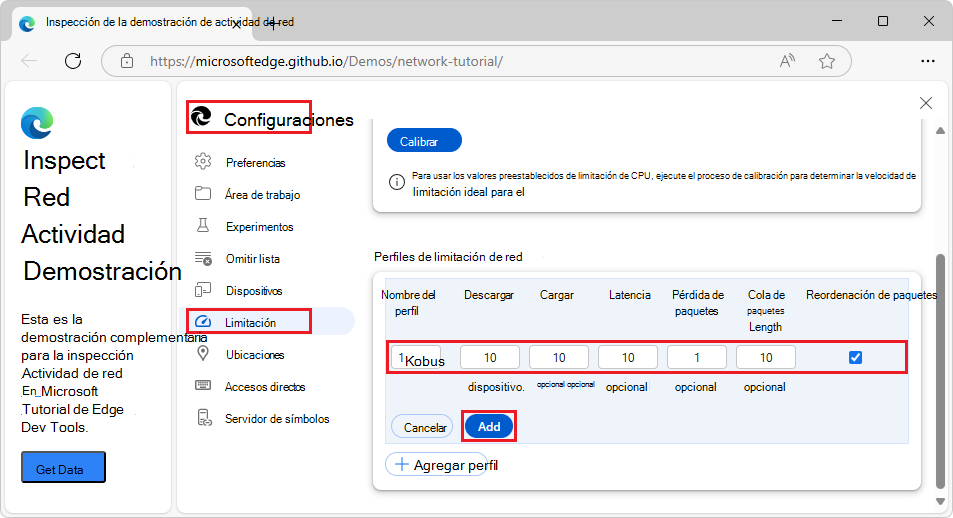
Task: Click the Dispositivos icon
Action: click(203, 290)
